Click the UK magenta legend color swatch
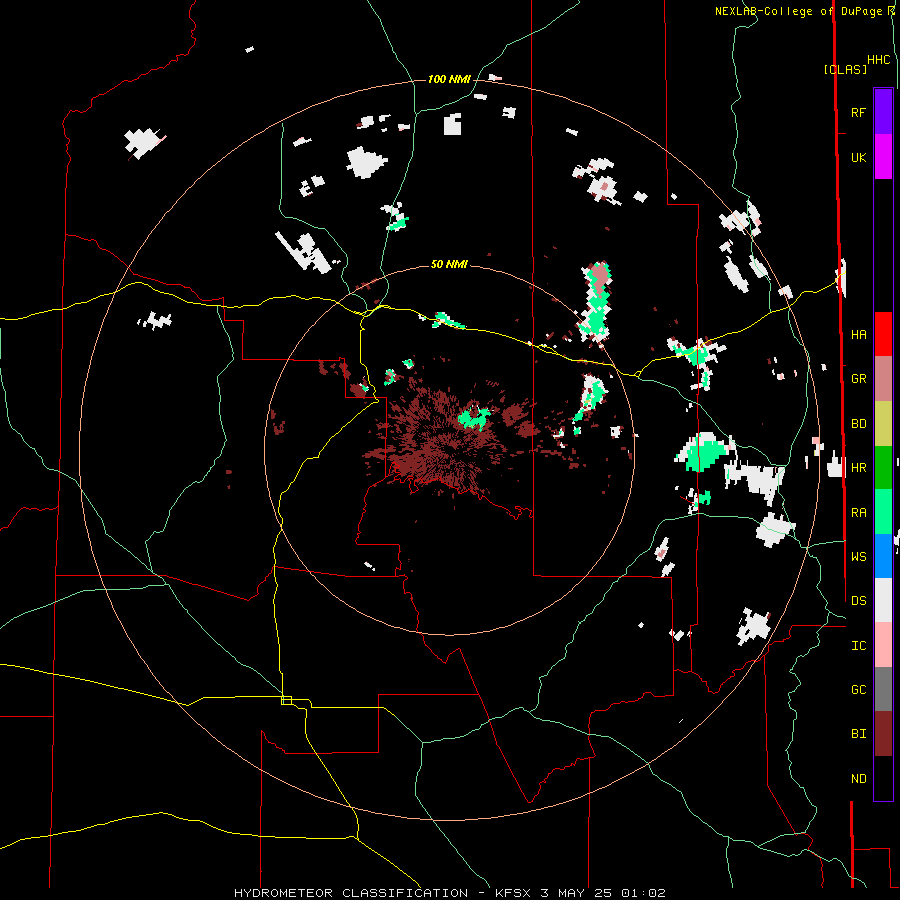 883,156
